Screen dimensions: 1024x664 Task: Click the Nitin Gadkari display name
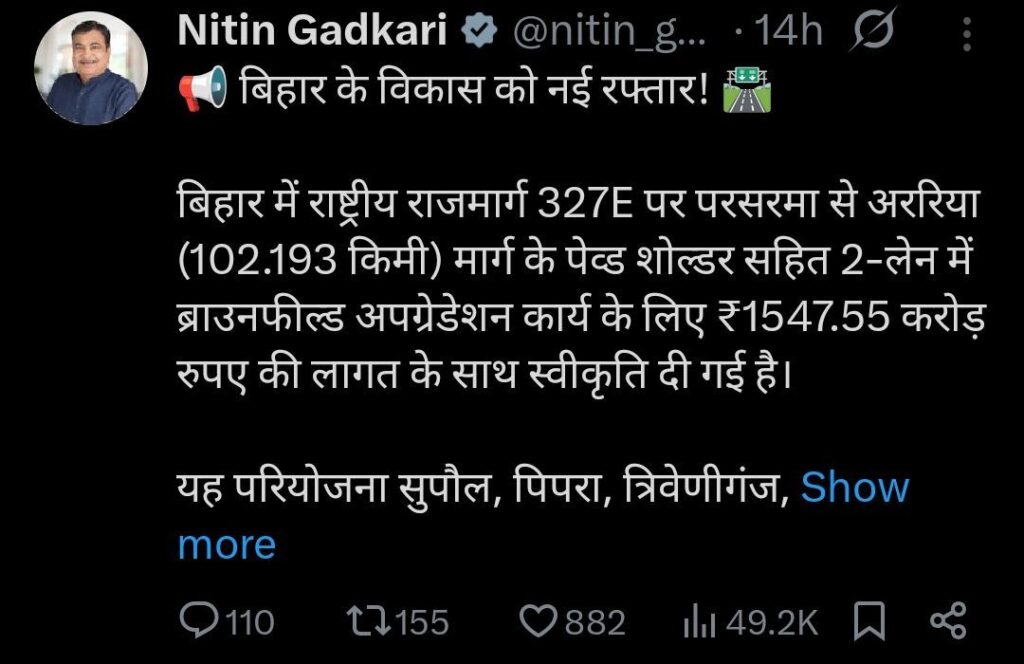pyautogui.click(x=311, y=32)
